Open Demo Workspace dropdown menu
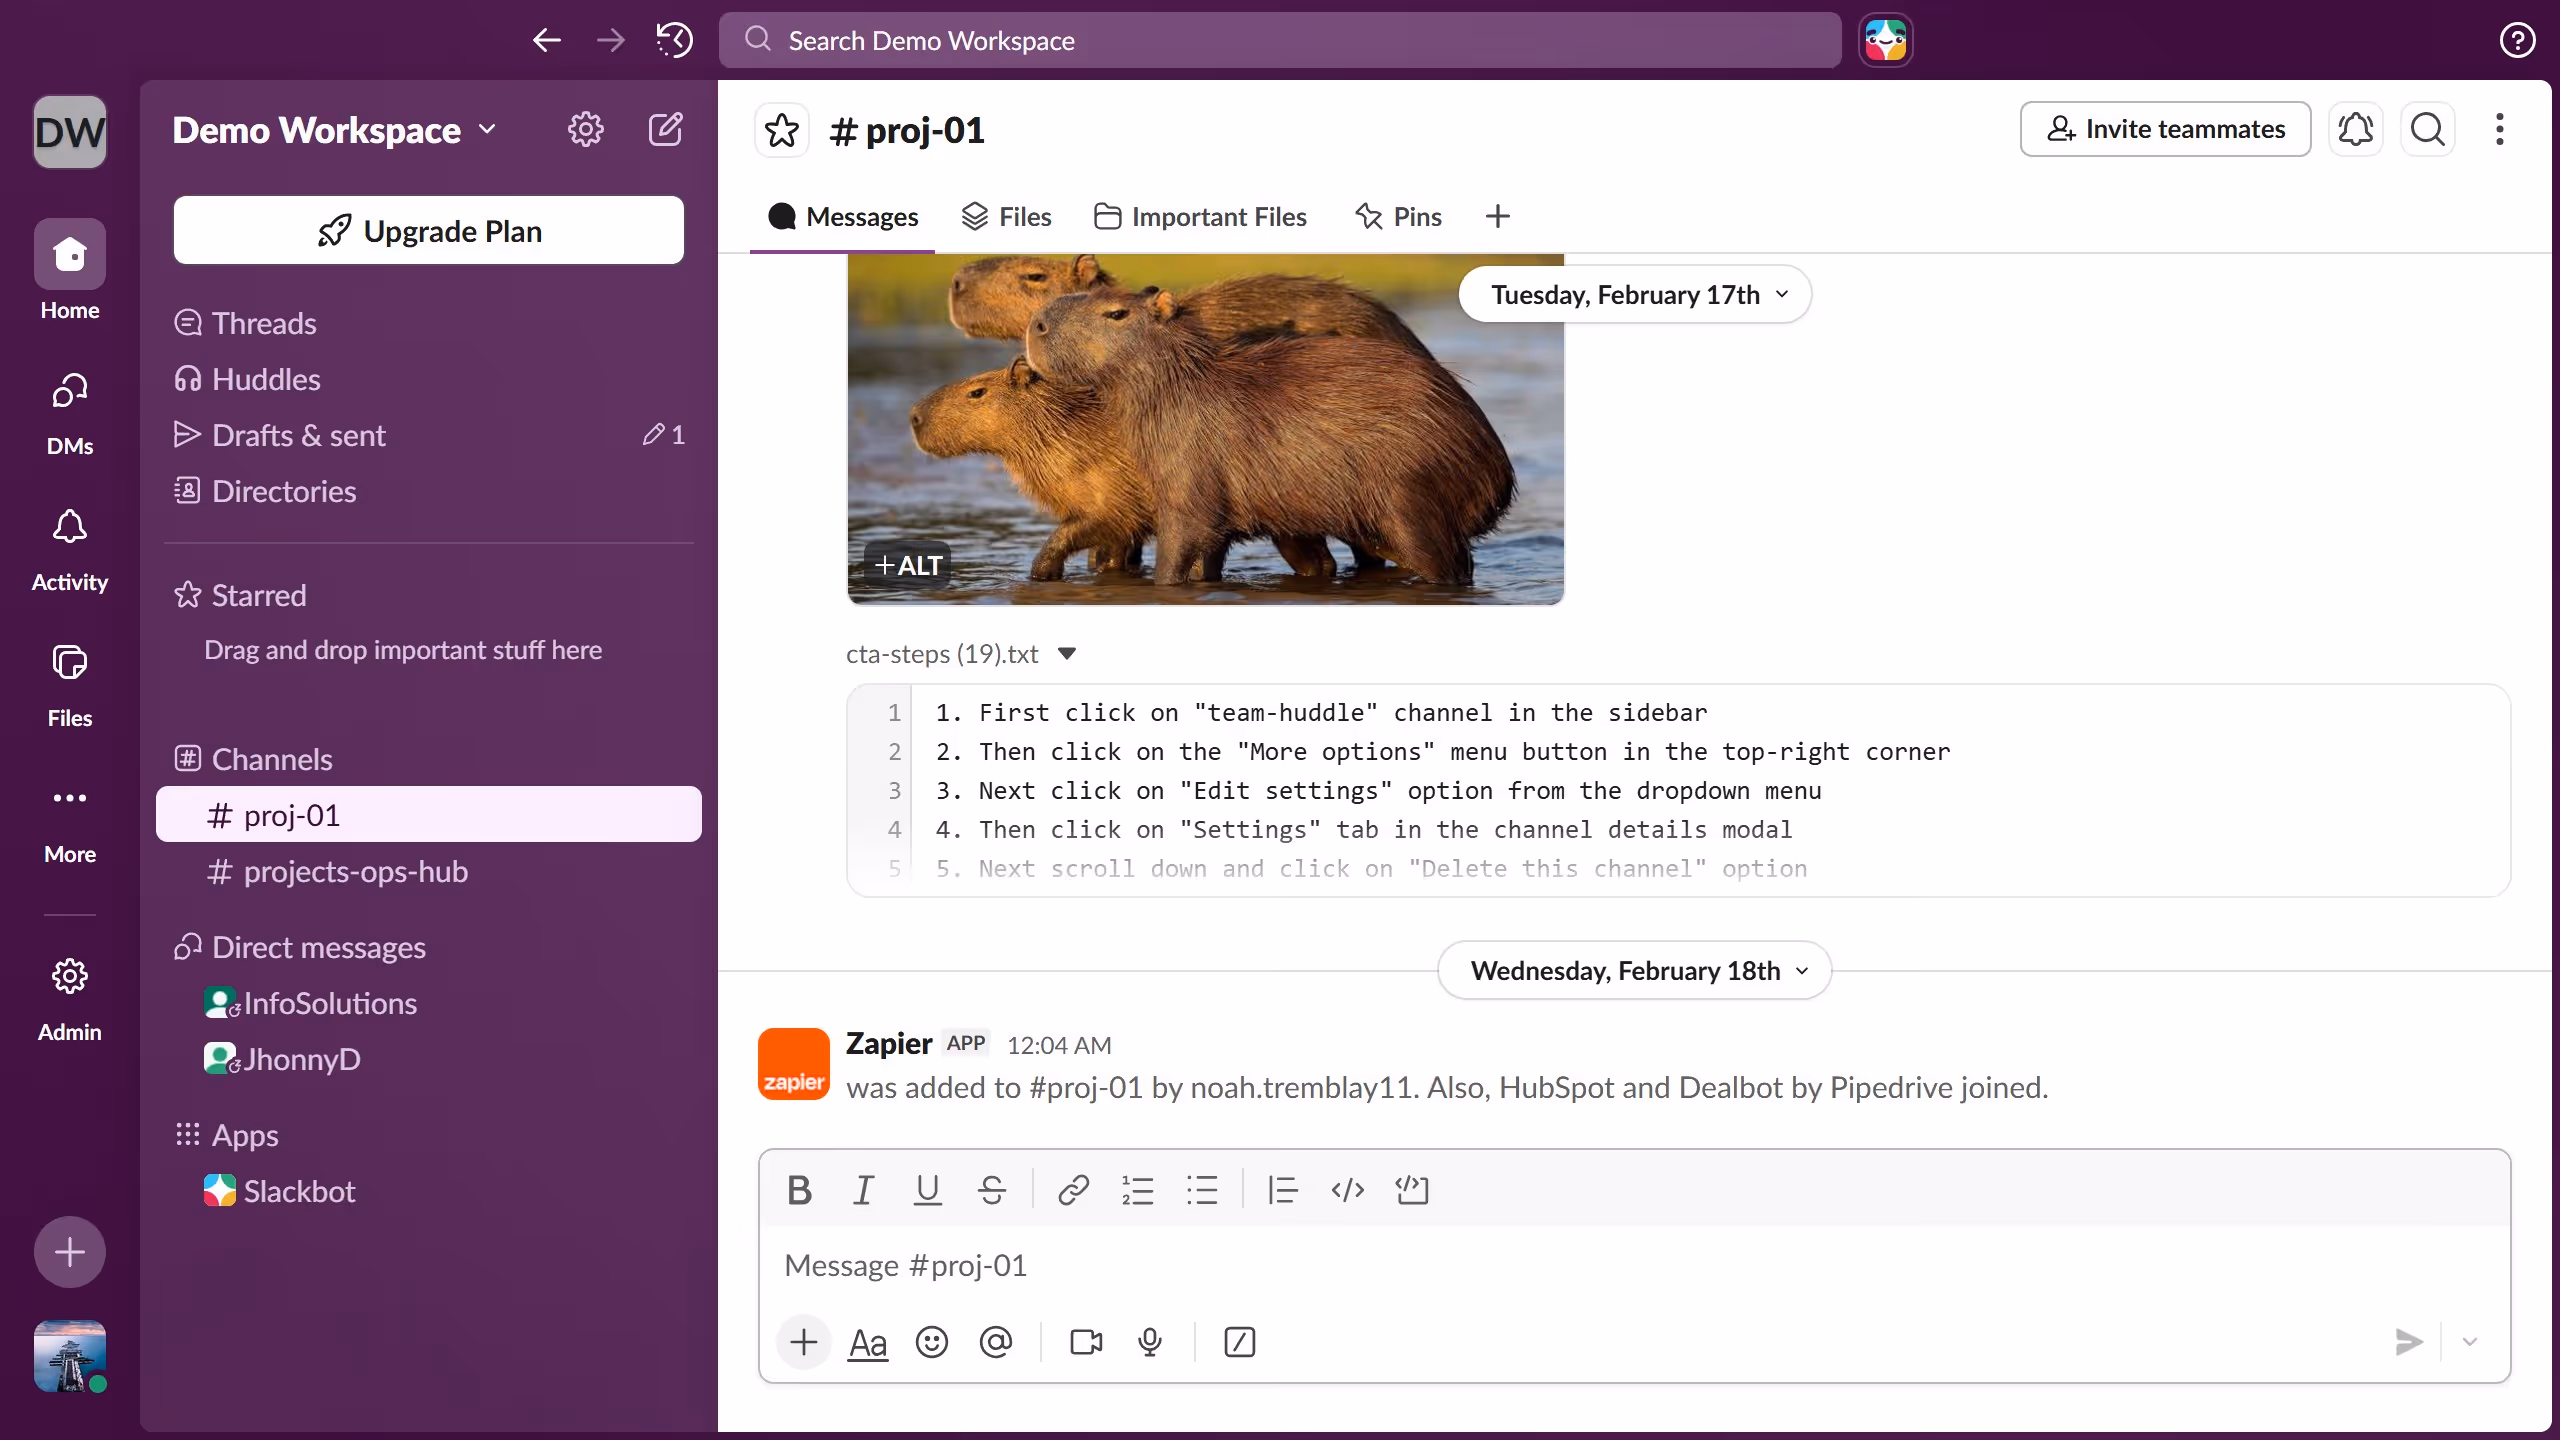Image resolution: width=2560 pixels, height=1440 pixels. 334,130
